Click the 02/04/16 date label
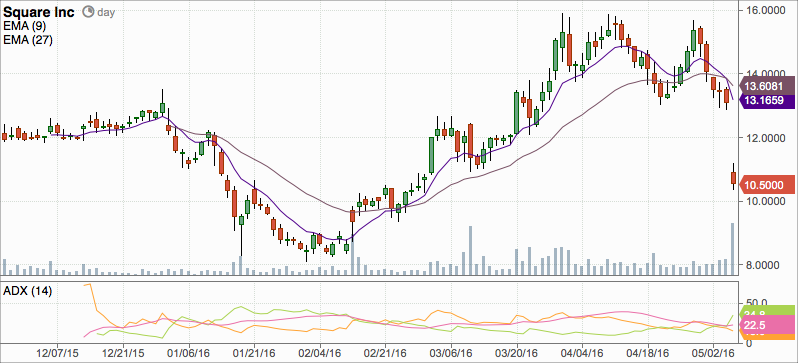 [x=320, y=352]
